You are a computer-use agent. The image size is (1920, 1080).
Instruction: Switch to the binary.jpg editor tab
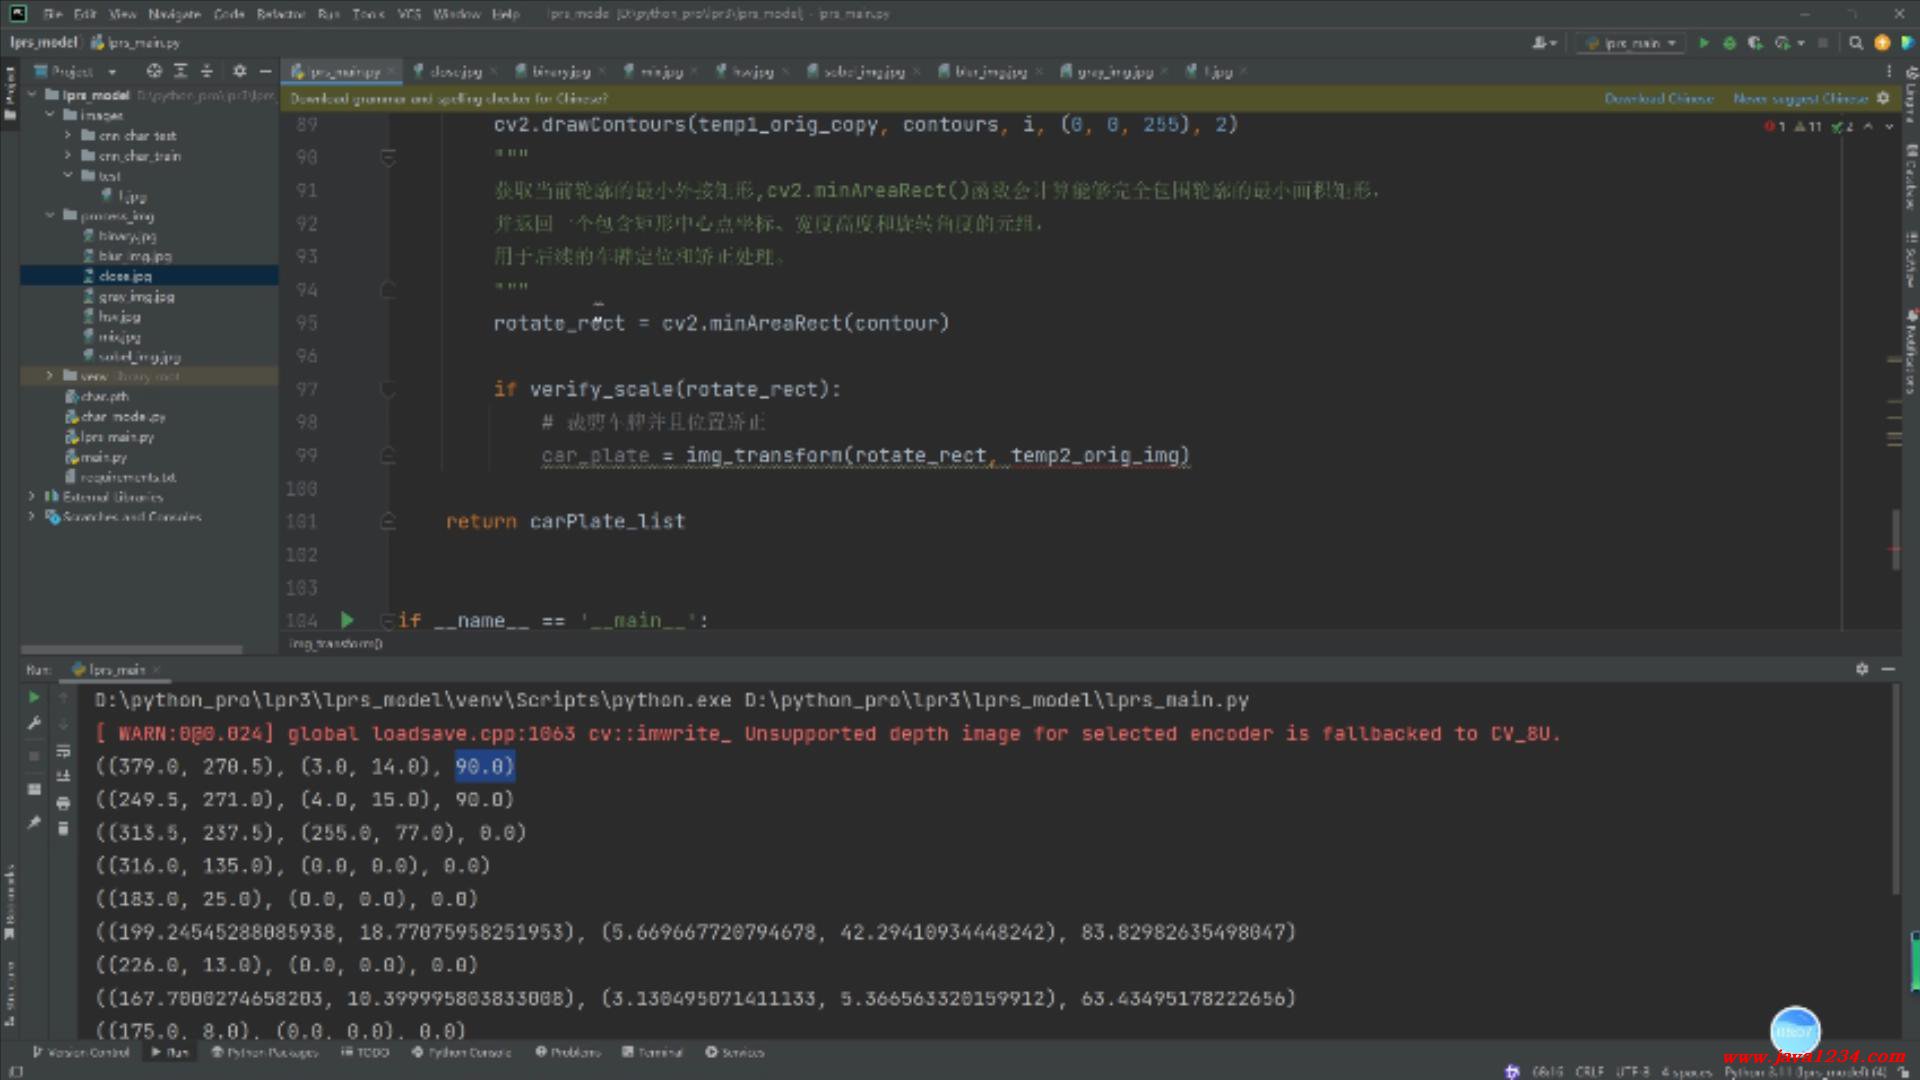(560, 72)
